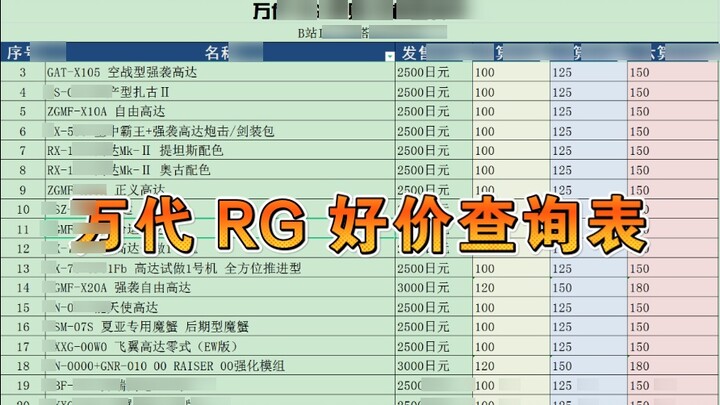Screen dimensions: 720x405
Task: Click the "125" value in the 提坦斯配色 row
Action: (x=589, y=151)
